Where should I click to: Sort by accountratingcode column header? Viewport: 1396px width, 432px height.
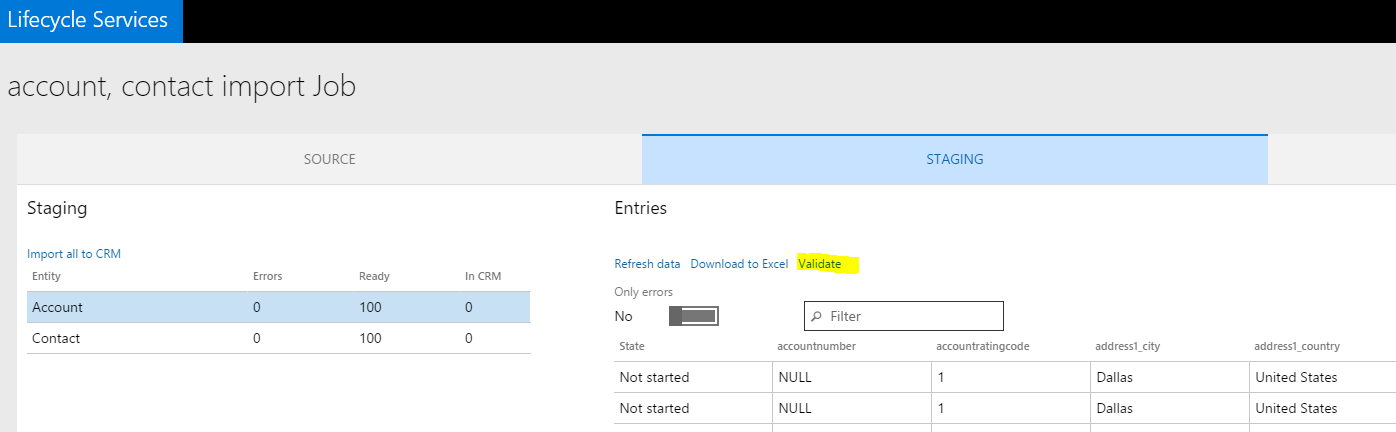982,346
